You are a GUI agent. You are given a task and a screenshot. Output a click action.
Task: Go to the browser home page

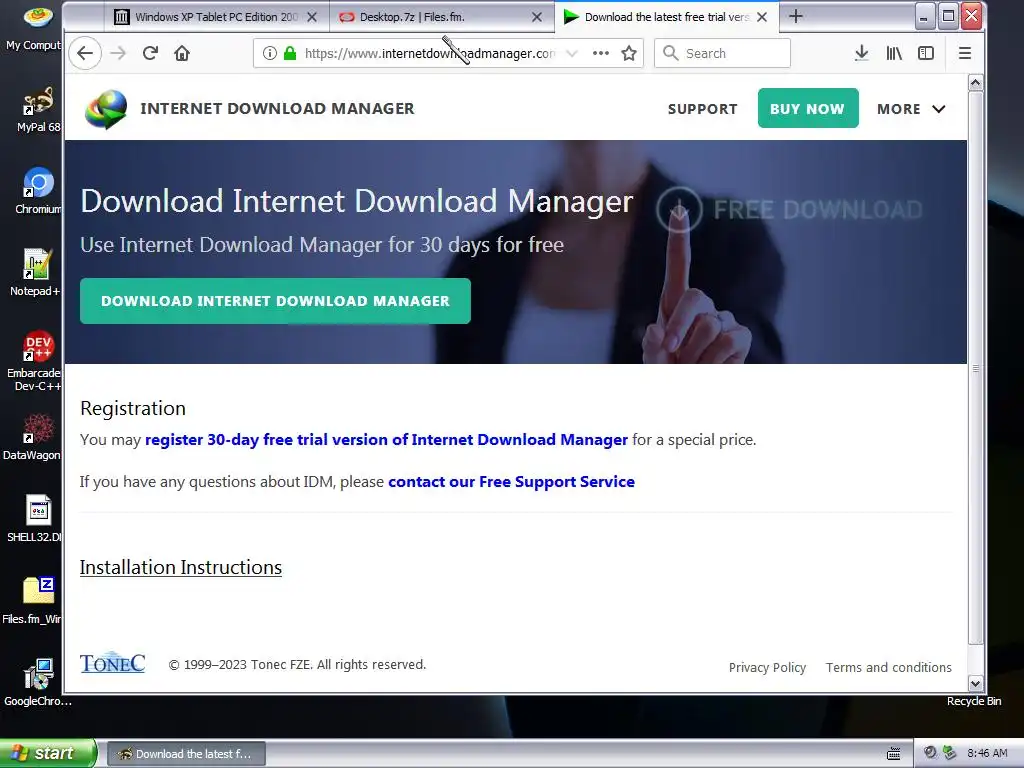182,53
